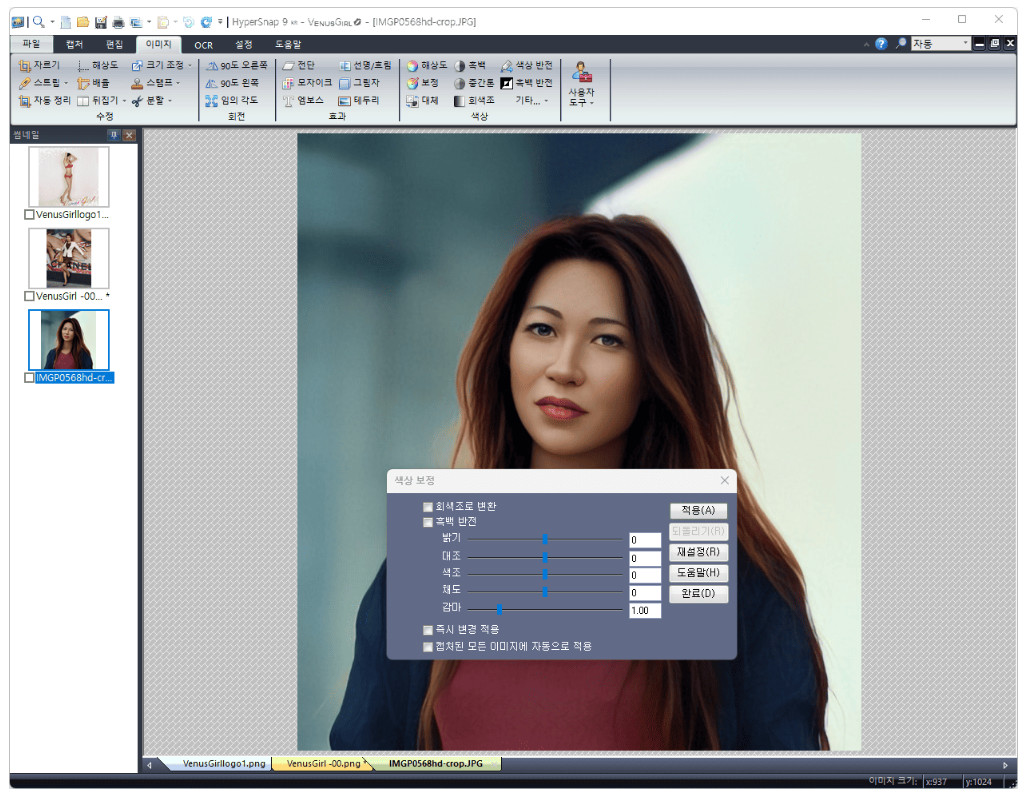
Task: Select the 자르기 (Crop) tool
Action: 39,65
